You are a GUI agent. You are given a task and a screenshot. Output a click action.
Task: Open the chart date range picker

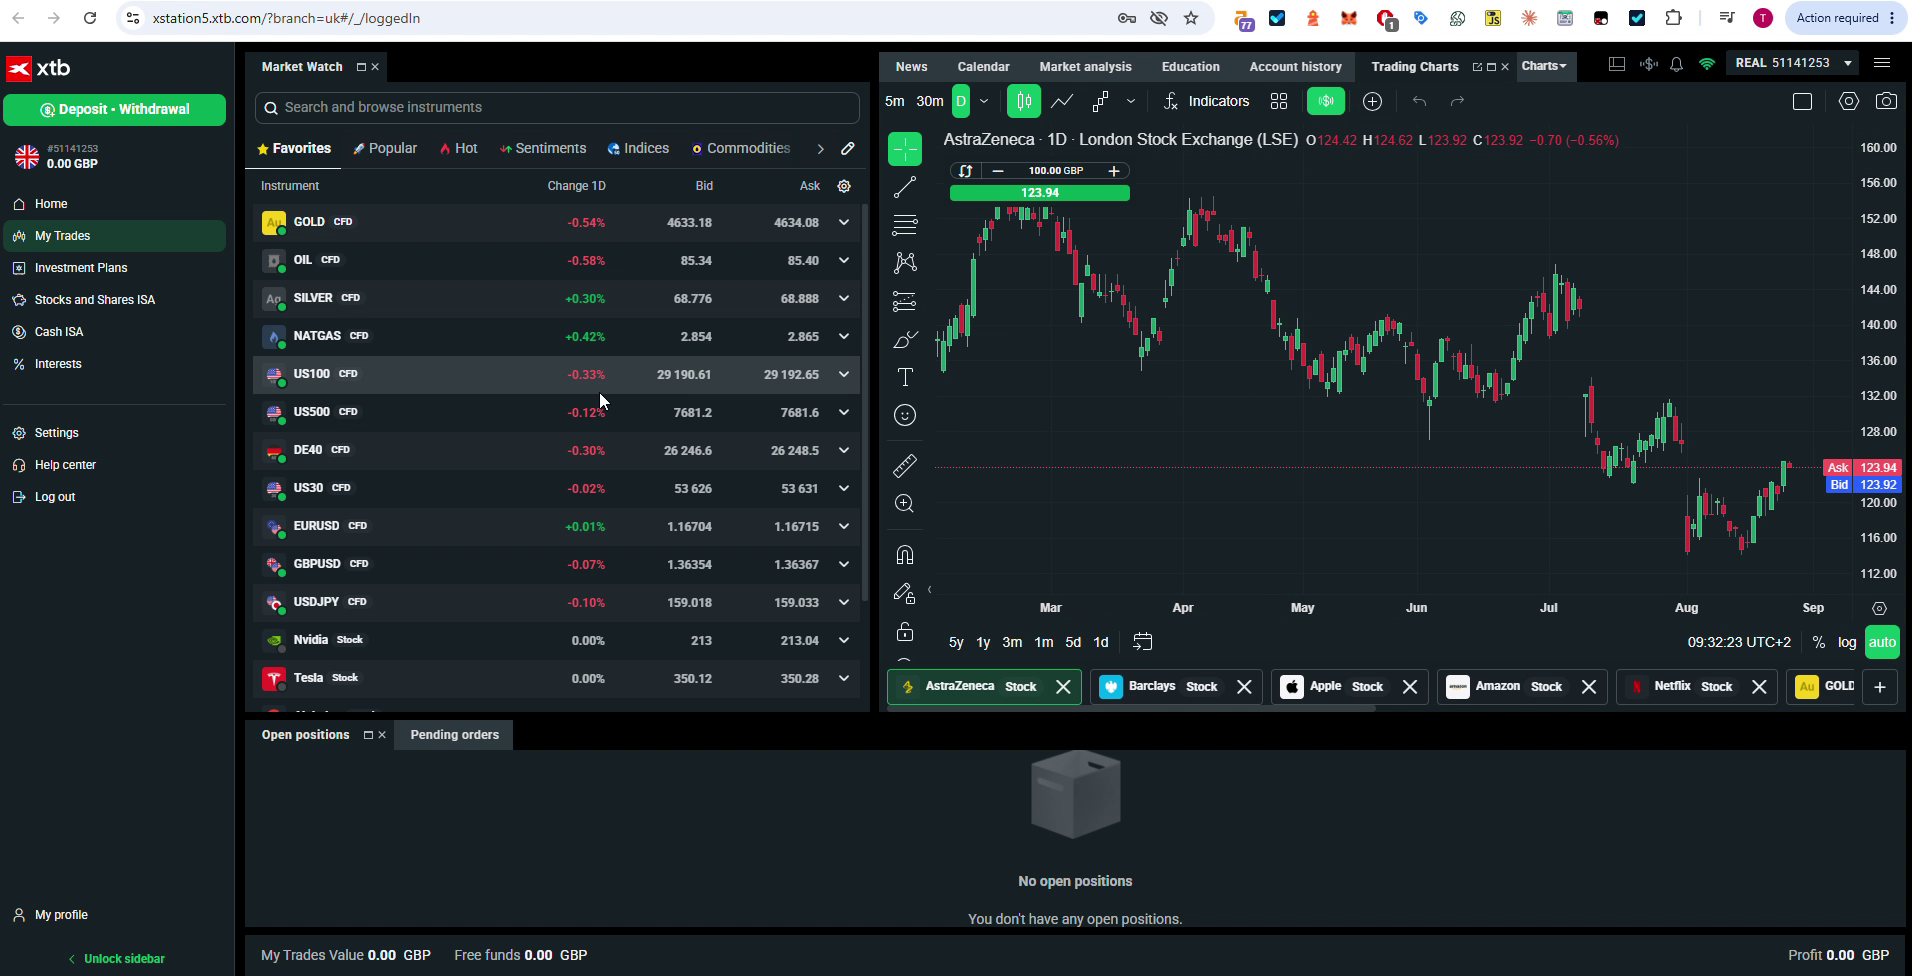point(1142,642)
